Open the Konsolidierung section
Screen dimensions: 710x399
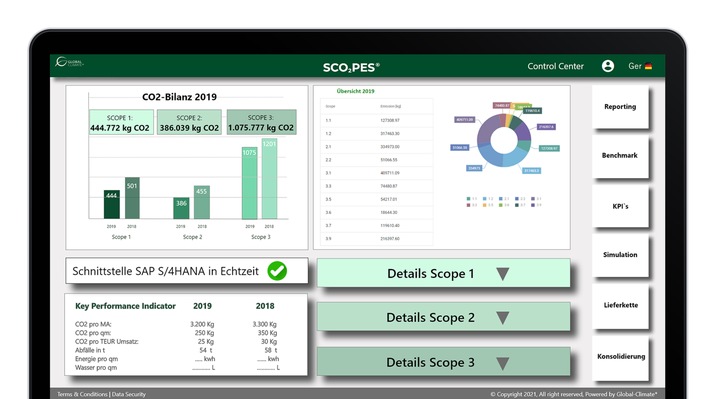[620, 357]
